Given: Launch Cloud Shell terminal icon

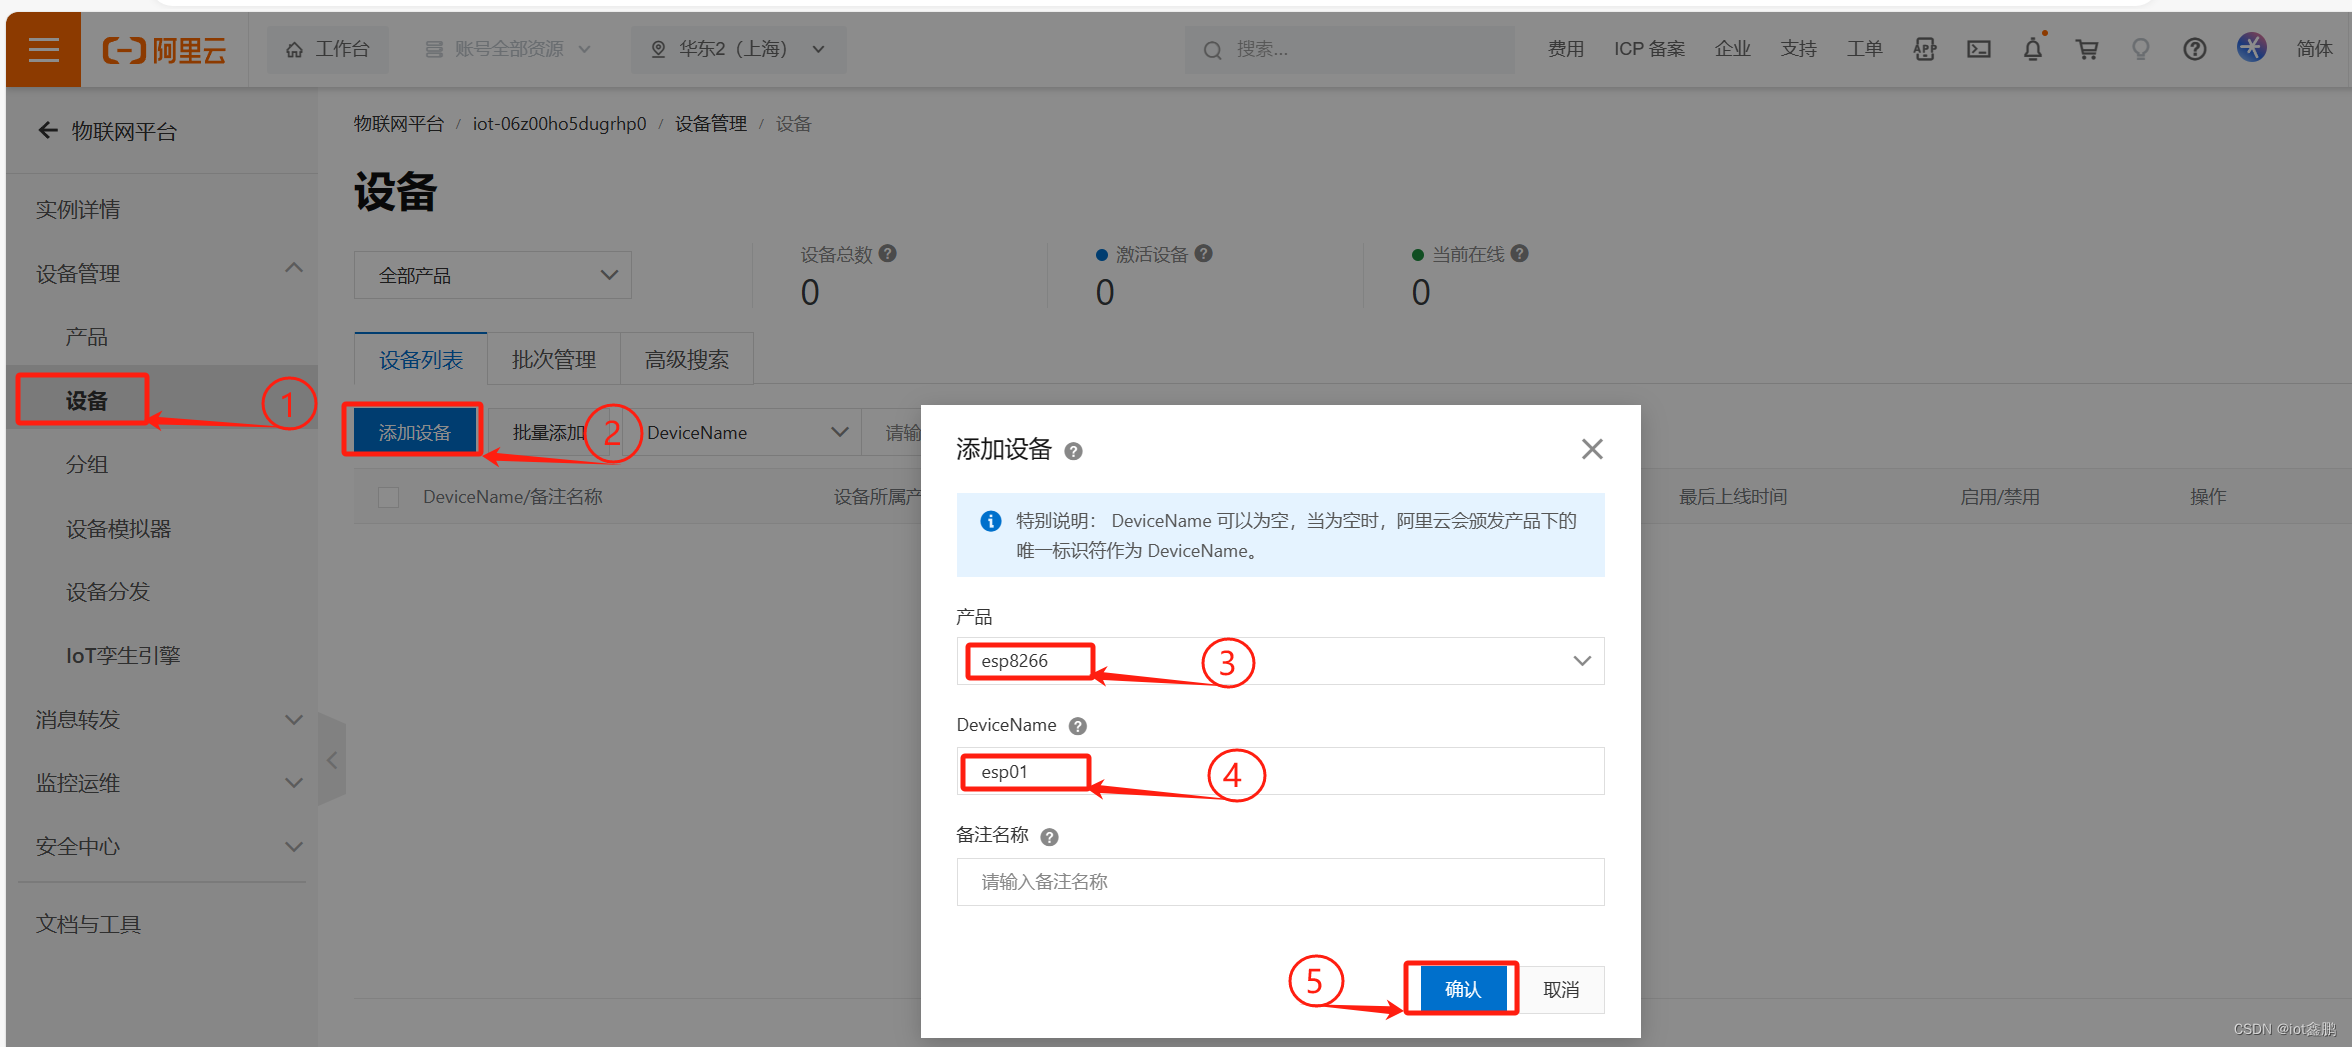Looking at the screenshot, I should (1978, 49).
